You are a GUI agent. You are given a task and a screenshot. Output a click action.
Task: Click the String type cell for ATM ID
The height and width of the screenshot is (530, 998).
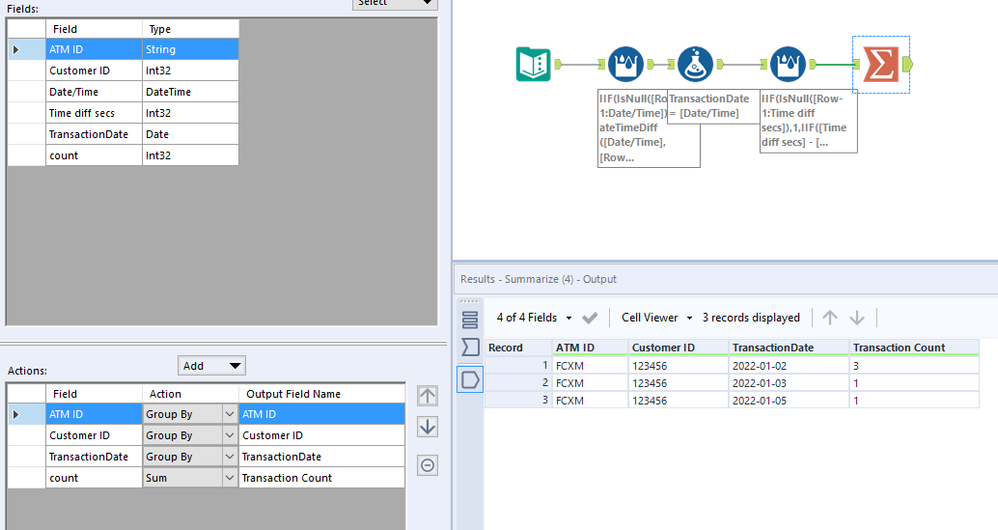[190, 50]
